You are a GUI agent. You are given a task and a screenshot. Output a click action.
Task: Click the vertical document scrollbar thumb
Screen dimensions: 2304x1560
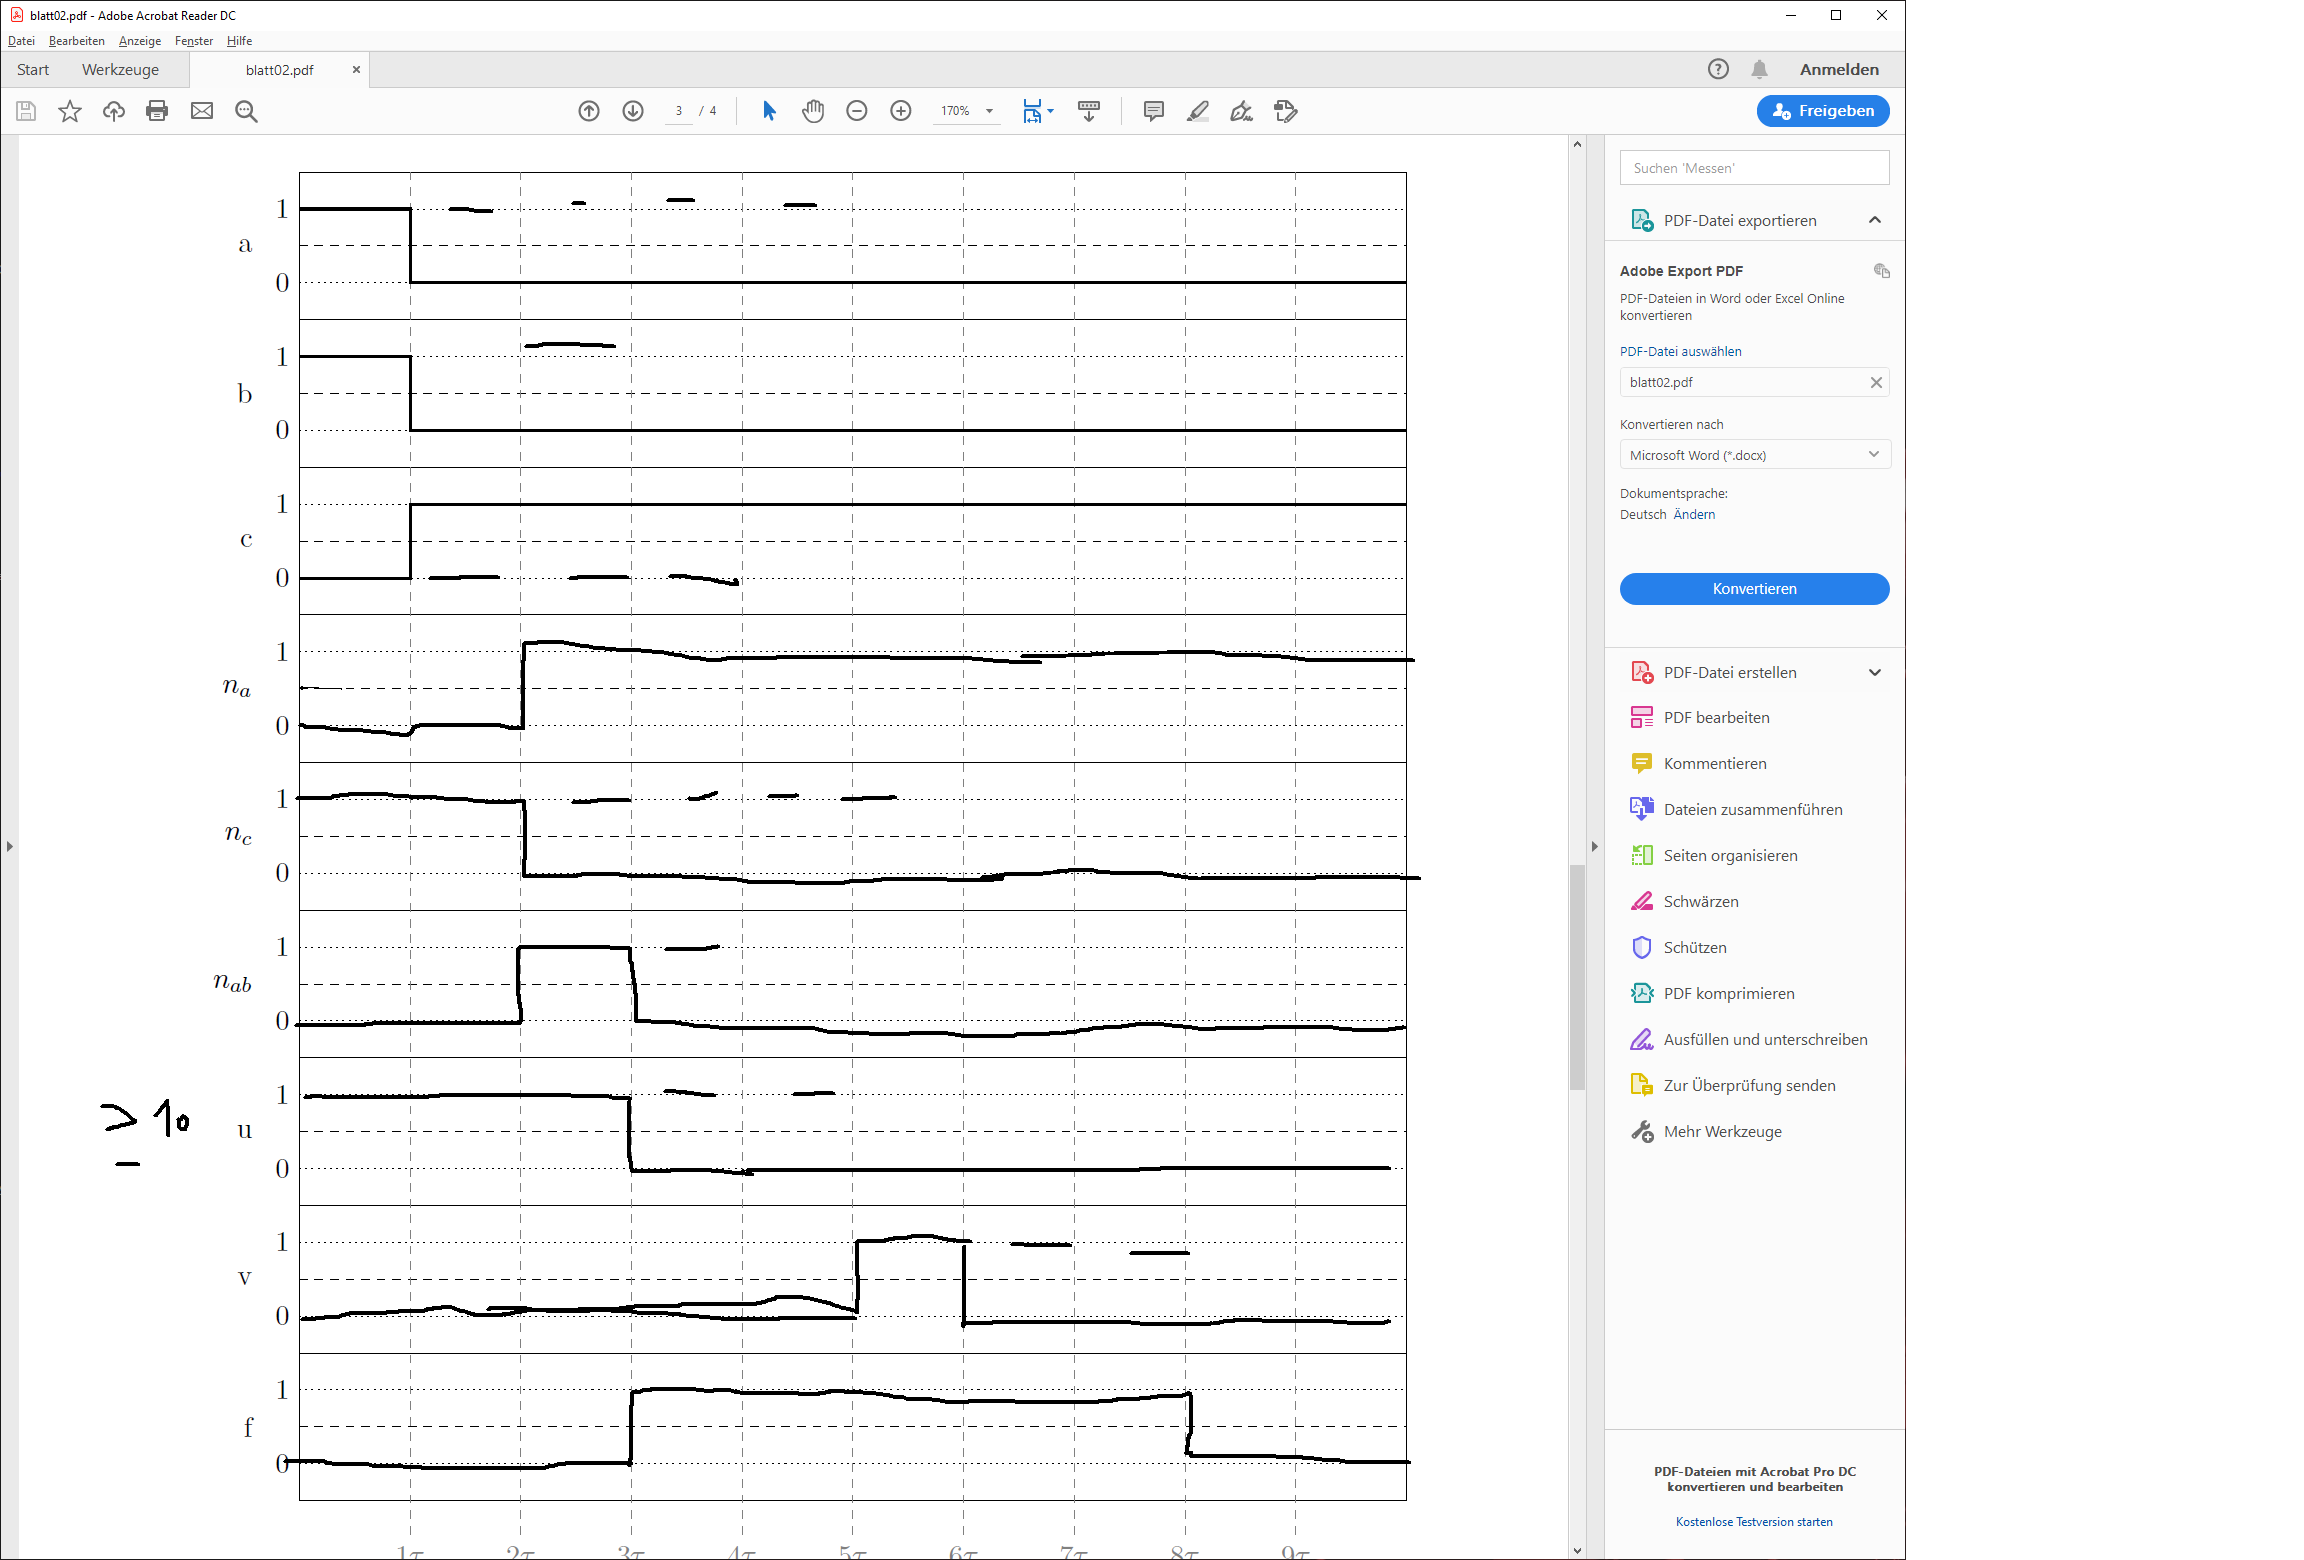[x=1577, y=977]
